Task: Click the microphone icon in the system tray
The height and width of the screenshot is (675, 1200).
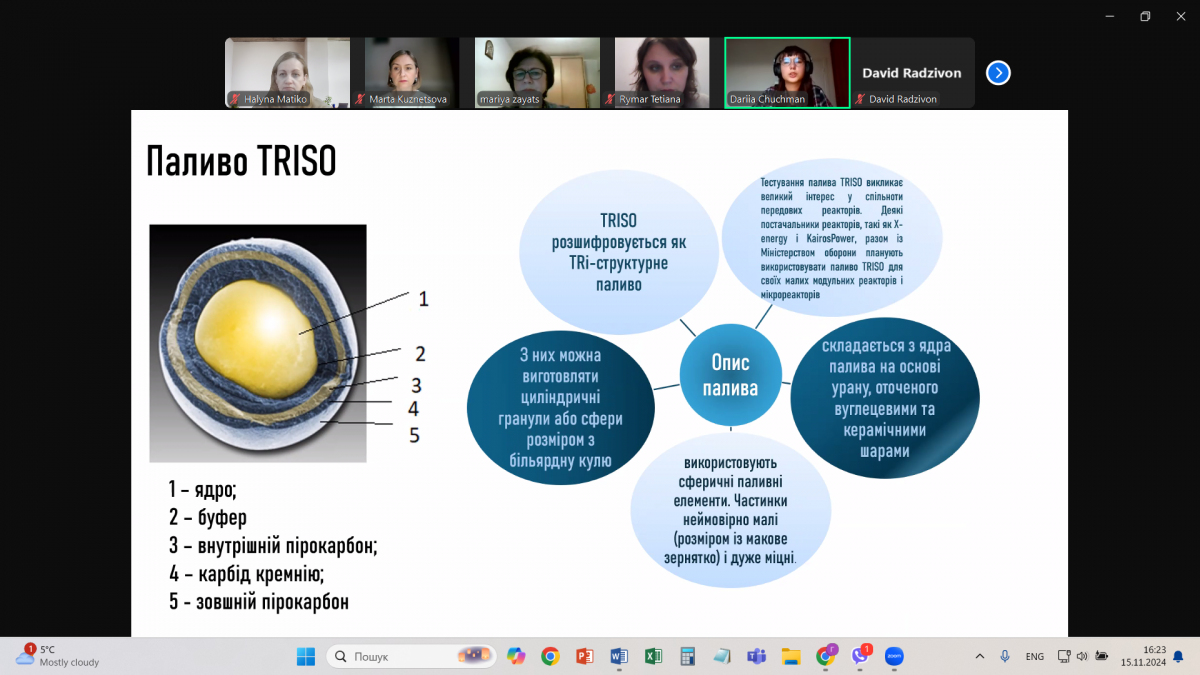Action: pyautogui.click(x=1005, y=656)
